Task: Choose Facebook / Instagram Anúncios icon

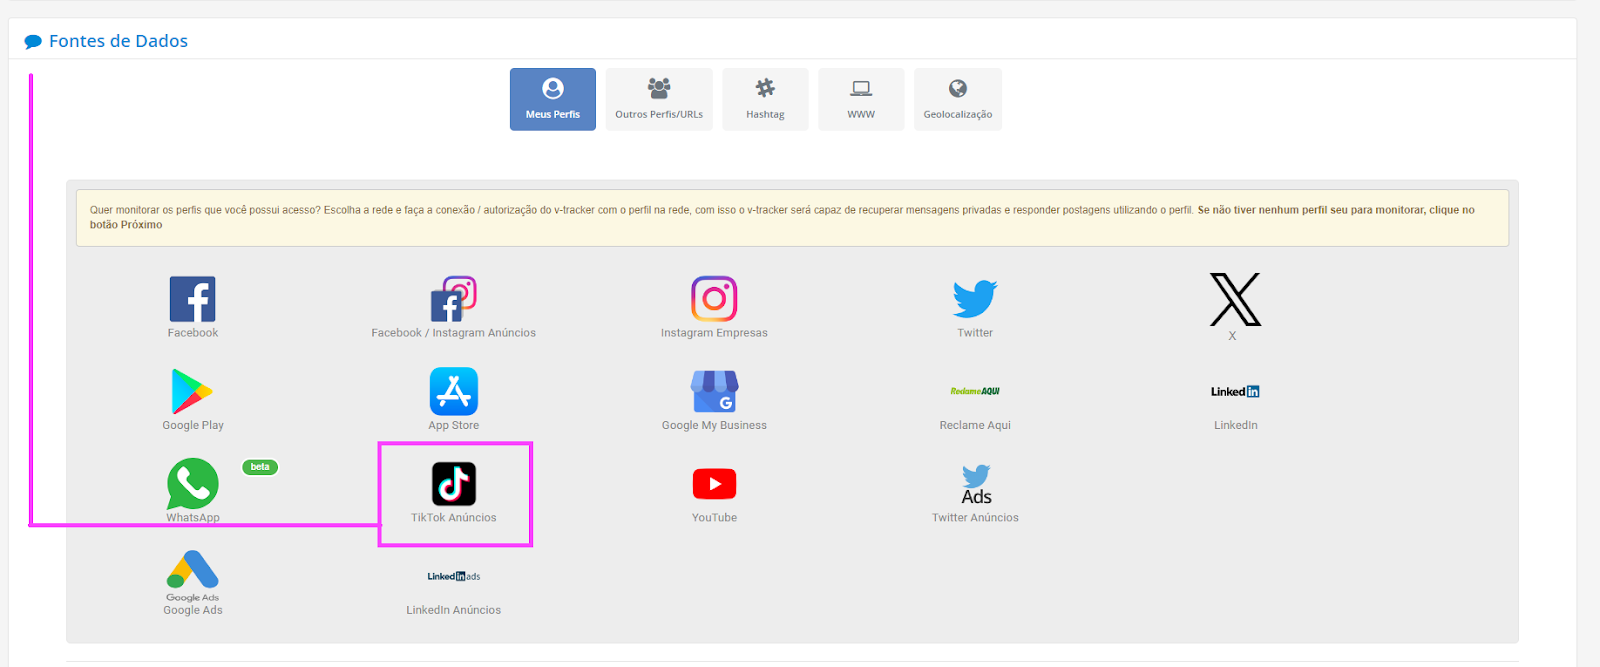Action: pos(453,299)
